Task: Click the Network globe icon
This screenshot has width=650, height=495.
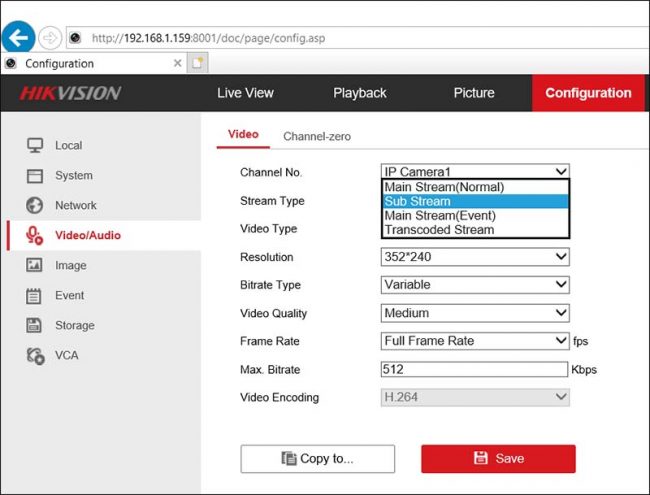Action: (x=35, y=205)
